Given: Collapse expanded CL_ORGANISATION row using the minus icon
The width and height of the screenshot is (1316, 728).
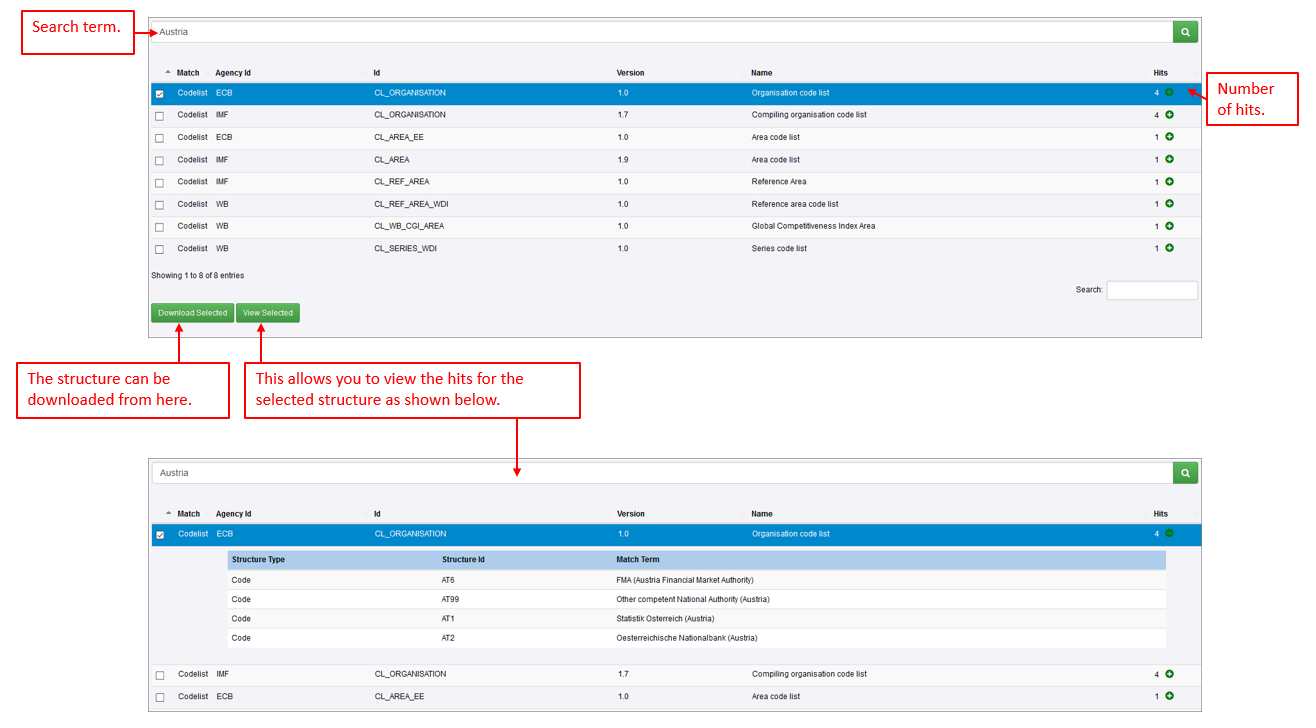Looking at the screenshot, I should [1169, 534].
